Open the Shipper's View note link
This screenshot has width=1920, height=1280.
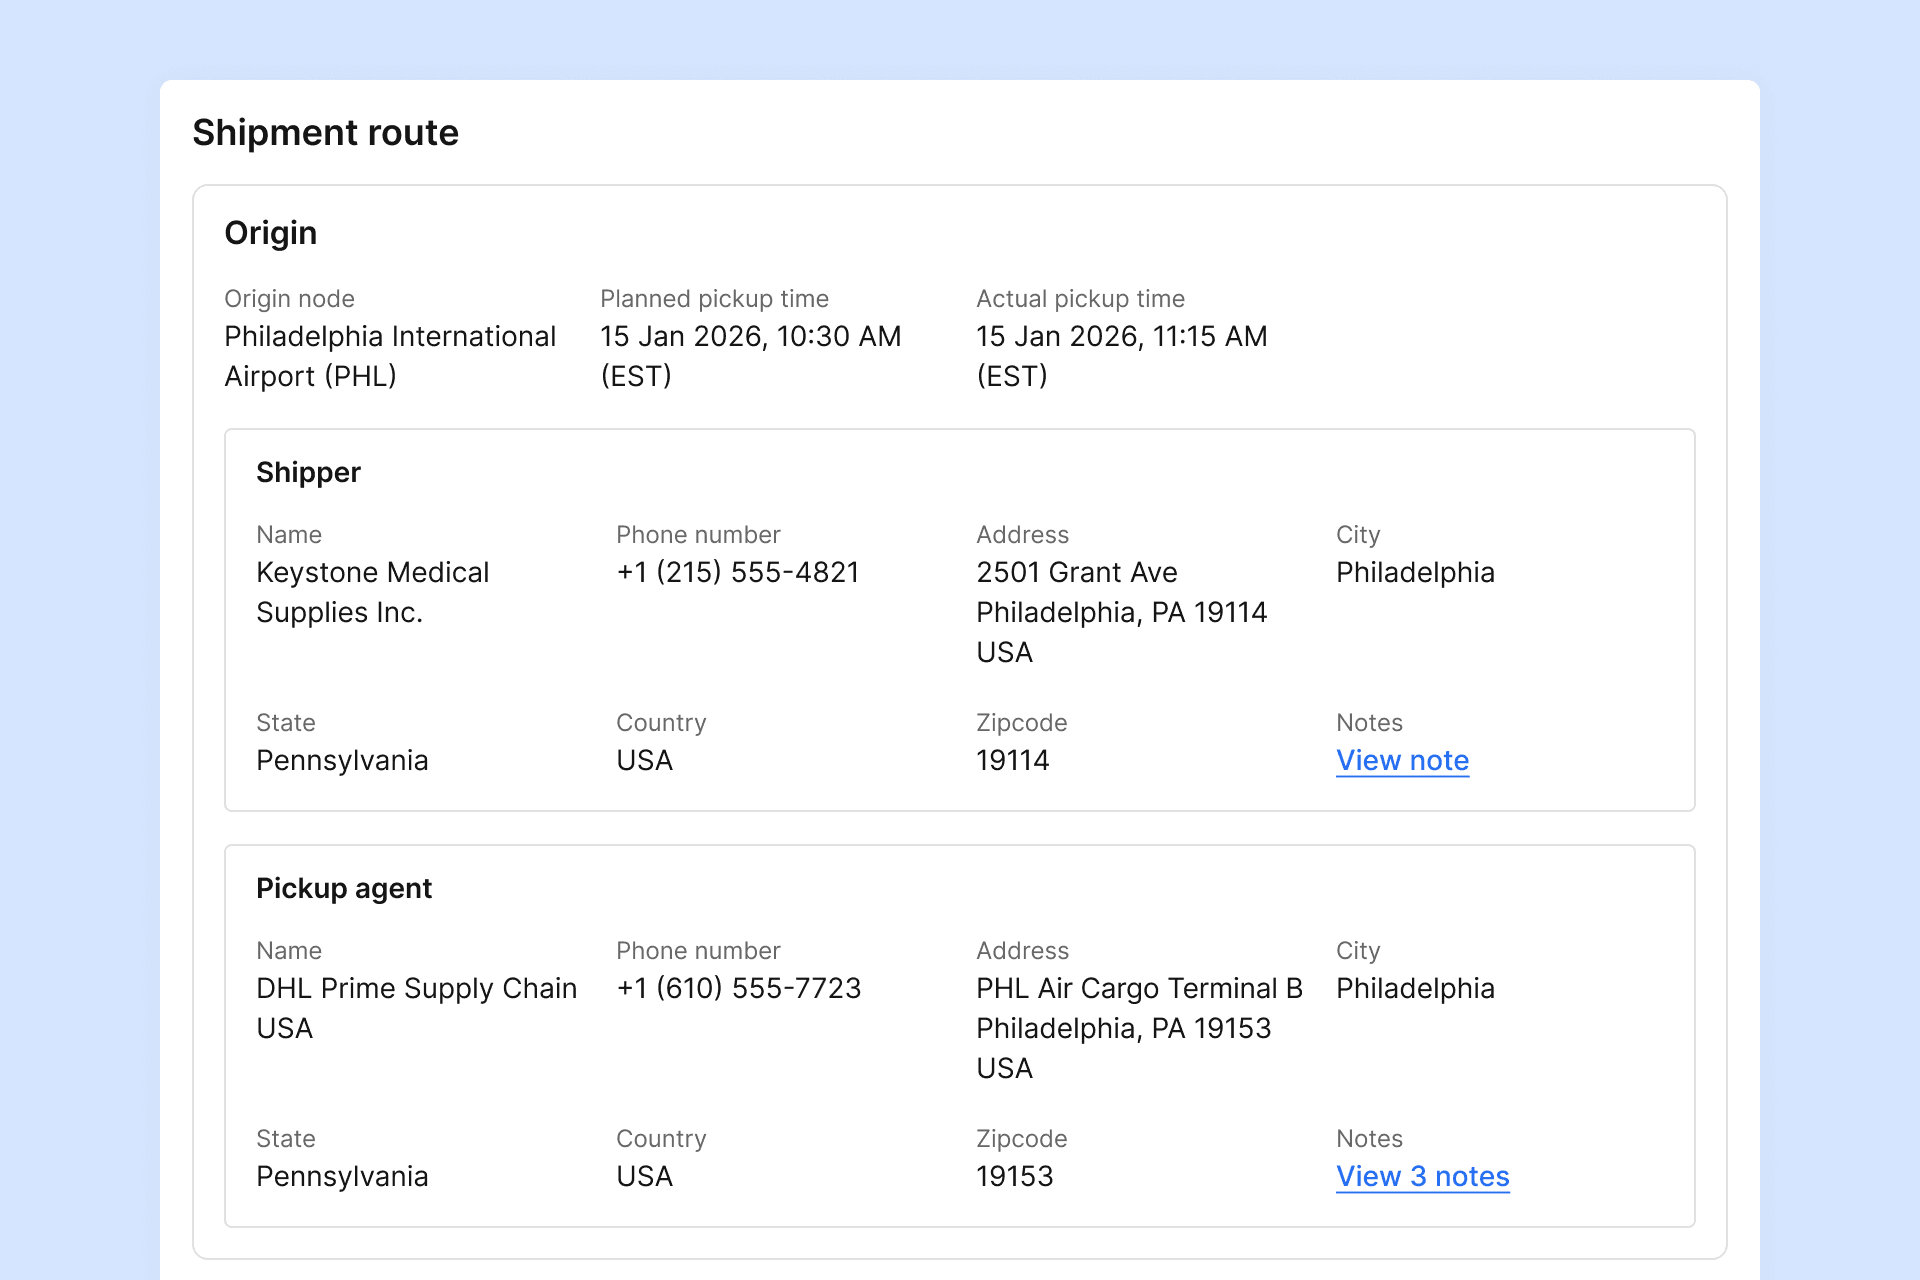click(1402, 761)
